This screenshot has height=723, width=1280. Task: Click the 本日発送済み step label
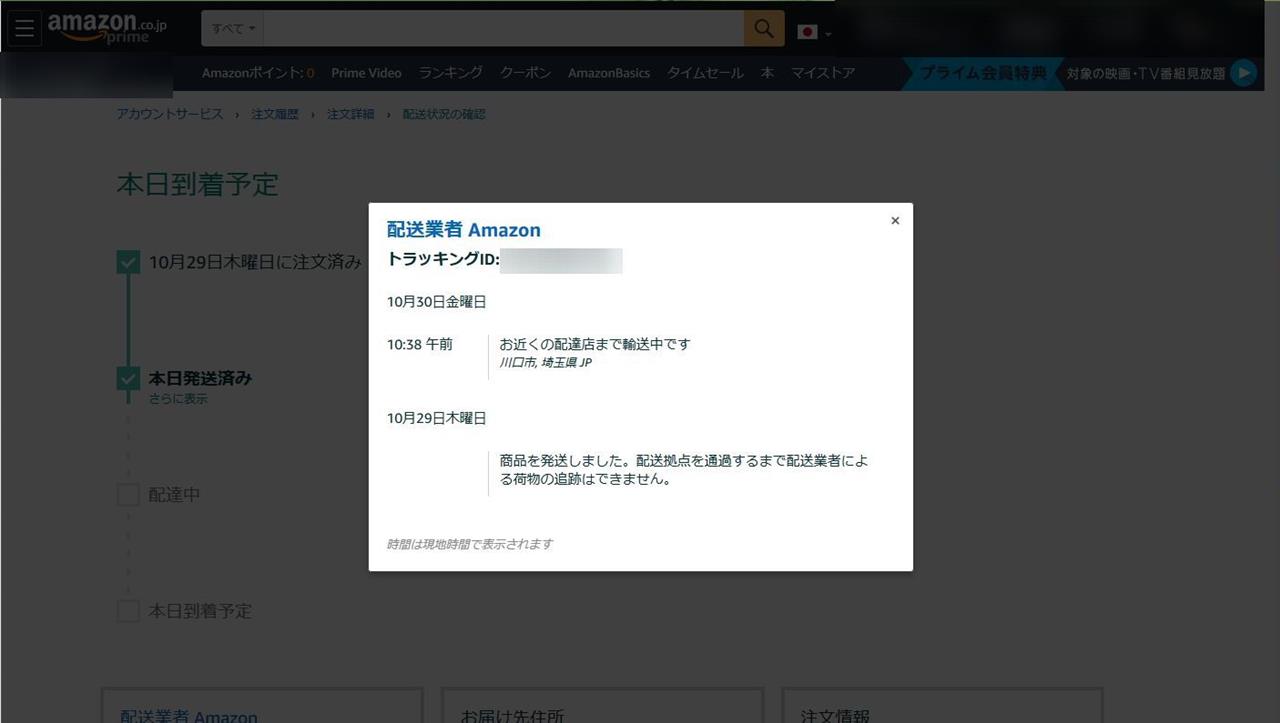pyautogui.click(x=200, y=379)
